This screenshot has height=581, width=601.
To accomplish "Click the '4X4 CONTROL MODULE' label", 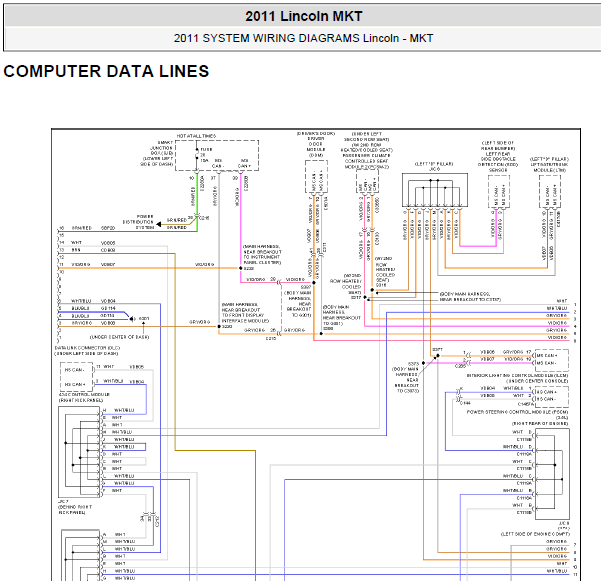I will coord(84,394).
